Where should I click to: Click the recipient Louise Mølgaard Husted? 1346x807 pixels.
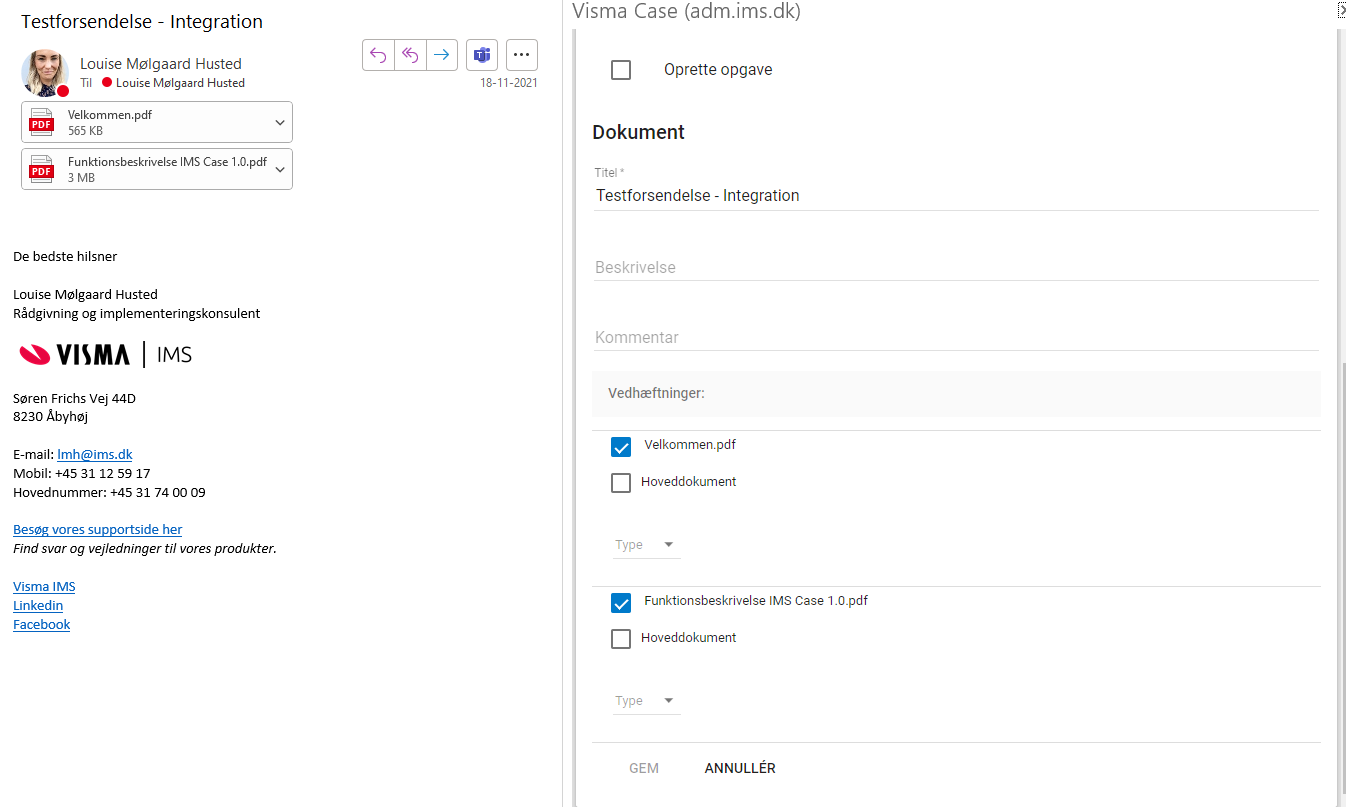coord(180,83)
